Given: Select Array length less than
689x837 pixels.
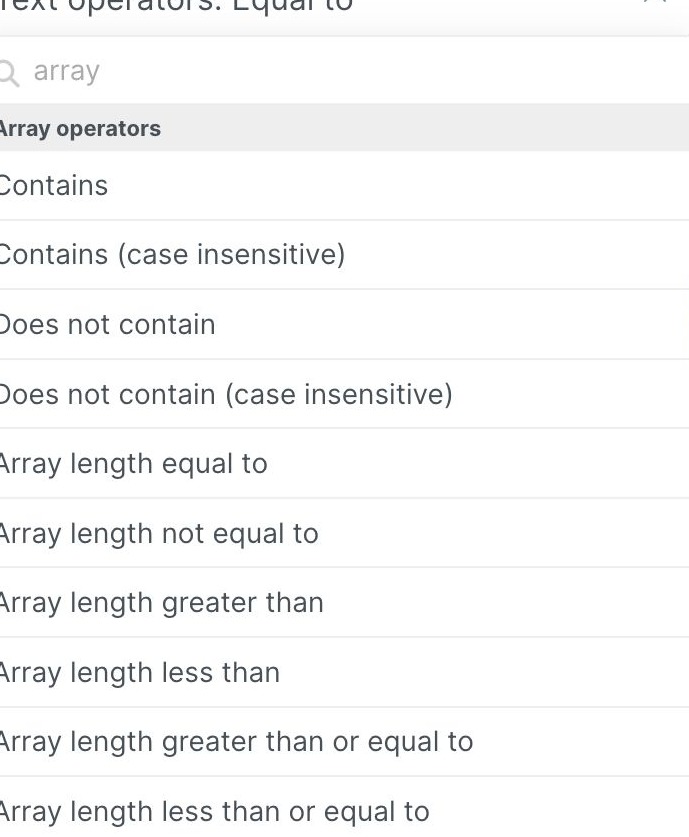Looking at the screenshot, I should click(139, 672).
